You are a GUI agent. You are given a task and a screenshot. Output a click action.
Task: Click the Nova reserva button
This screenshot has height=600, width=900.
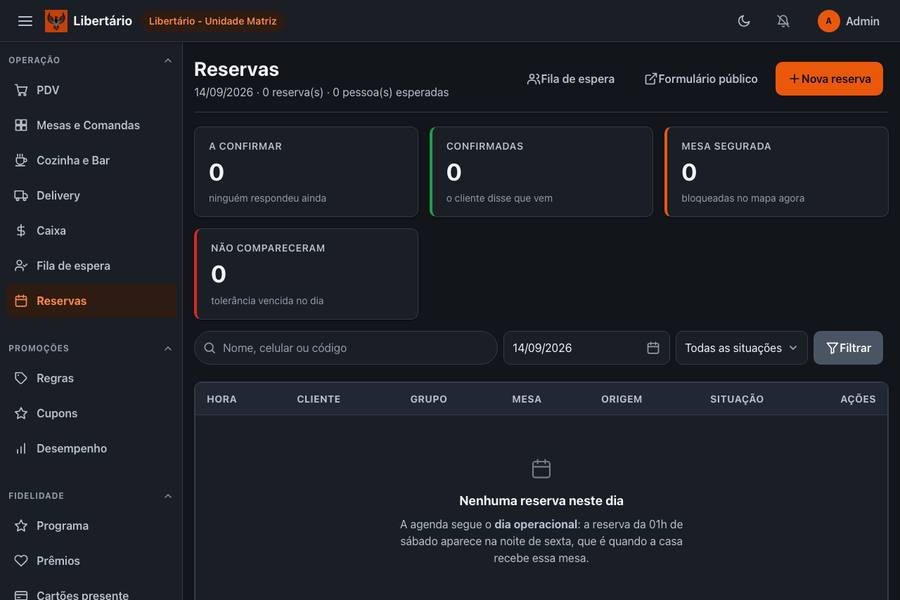point(829,79)
